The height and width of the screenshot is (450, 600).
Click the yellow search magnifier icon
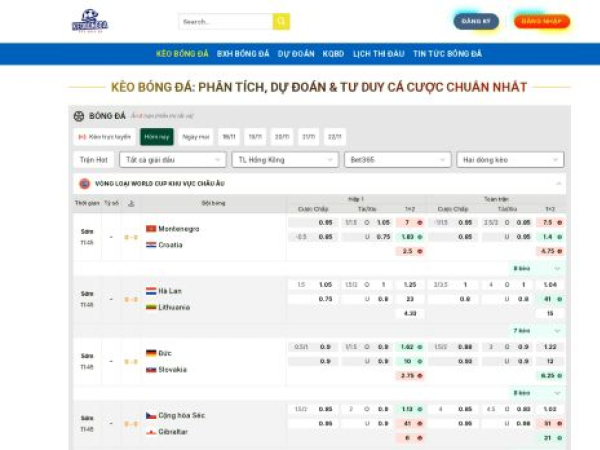point(281,21)
